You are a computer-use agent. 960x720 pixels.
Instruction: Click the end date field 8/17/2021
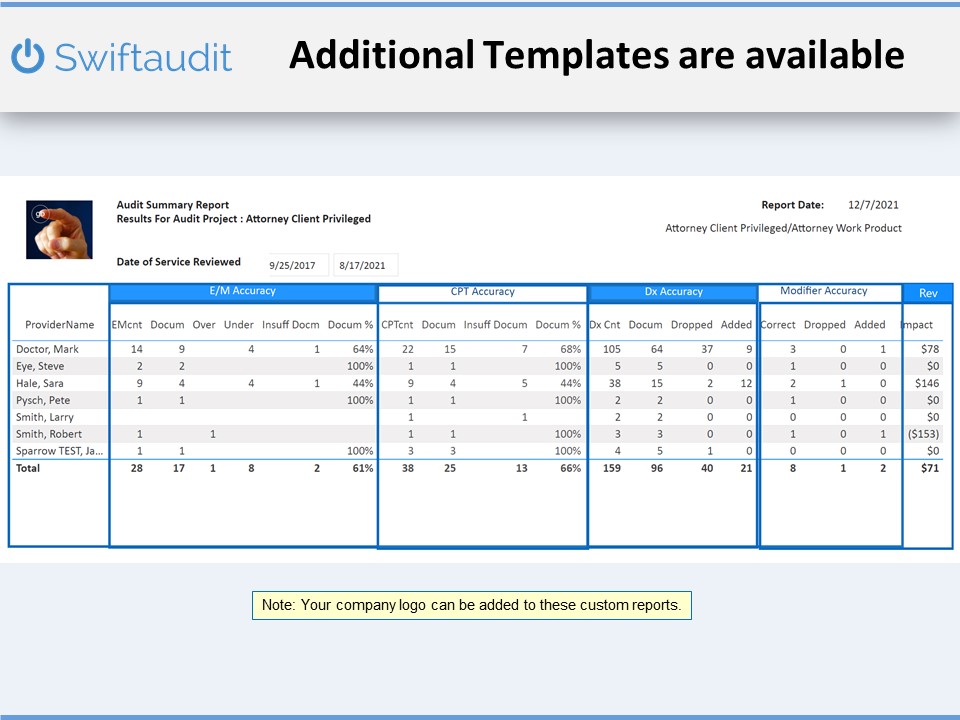click(x=362, y=265)
